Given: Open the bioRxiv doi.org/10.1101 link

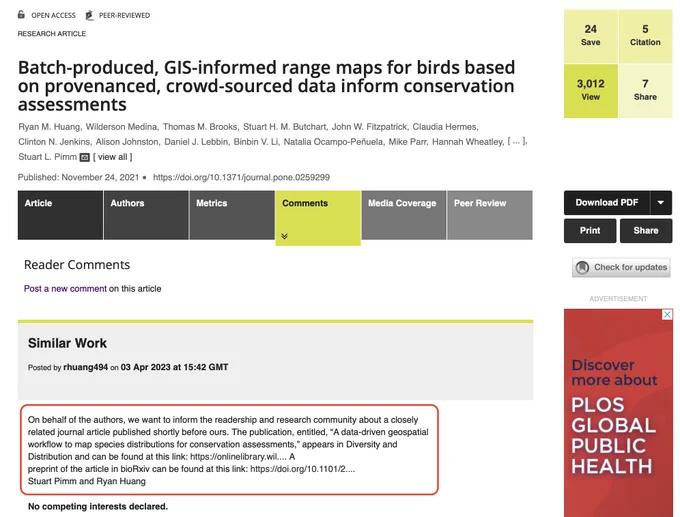Looking at the screenshot, I should point(303,469).
